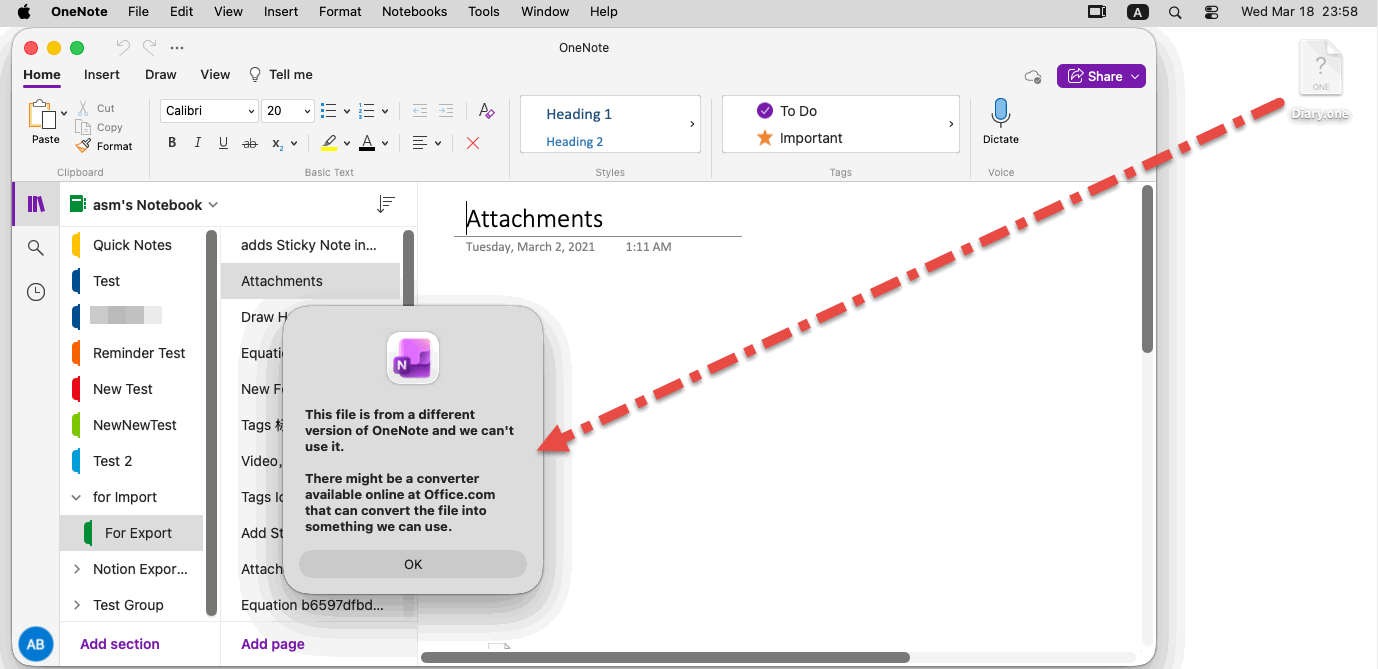
Task: Open recent notes clock icon
Action: tap(36, 292)
